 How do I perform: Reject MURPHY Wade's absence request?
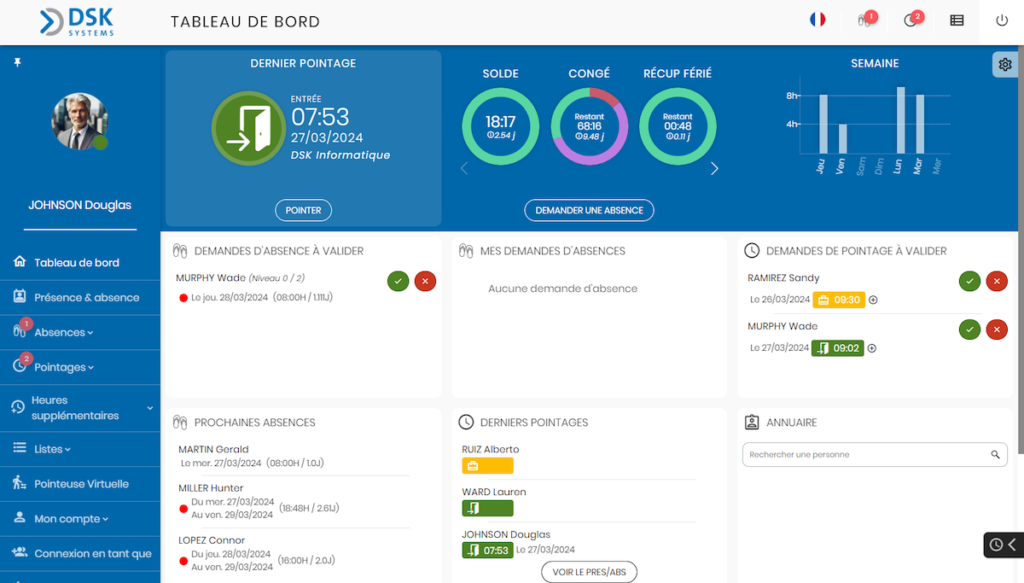coord(425,281)
